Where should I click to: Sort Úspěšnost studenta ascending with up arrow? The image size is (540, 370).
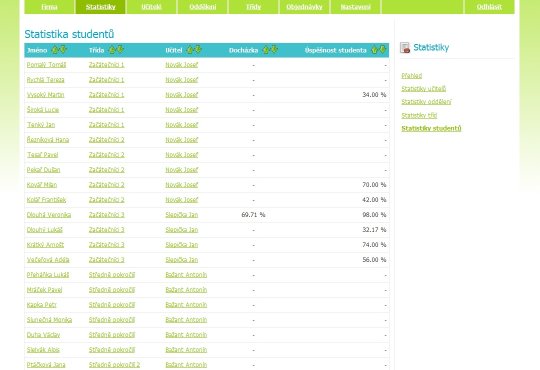tap(374, 50)
